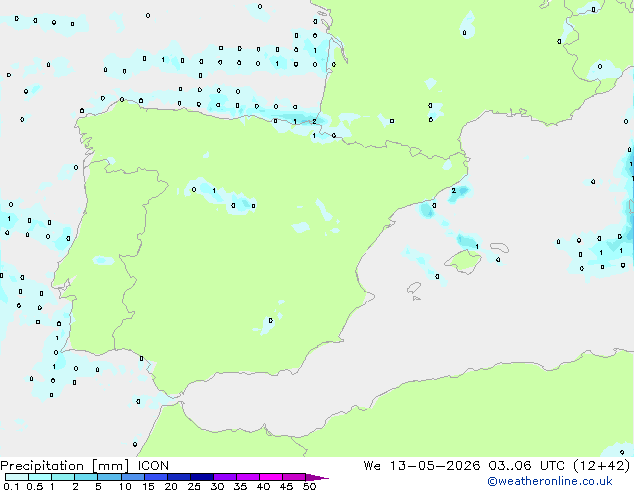634x490 pixels.
Task: Click the 'ICON' model name label
Action: coord(153,466)
